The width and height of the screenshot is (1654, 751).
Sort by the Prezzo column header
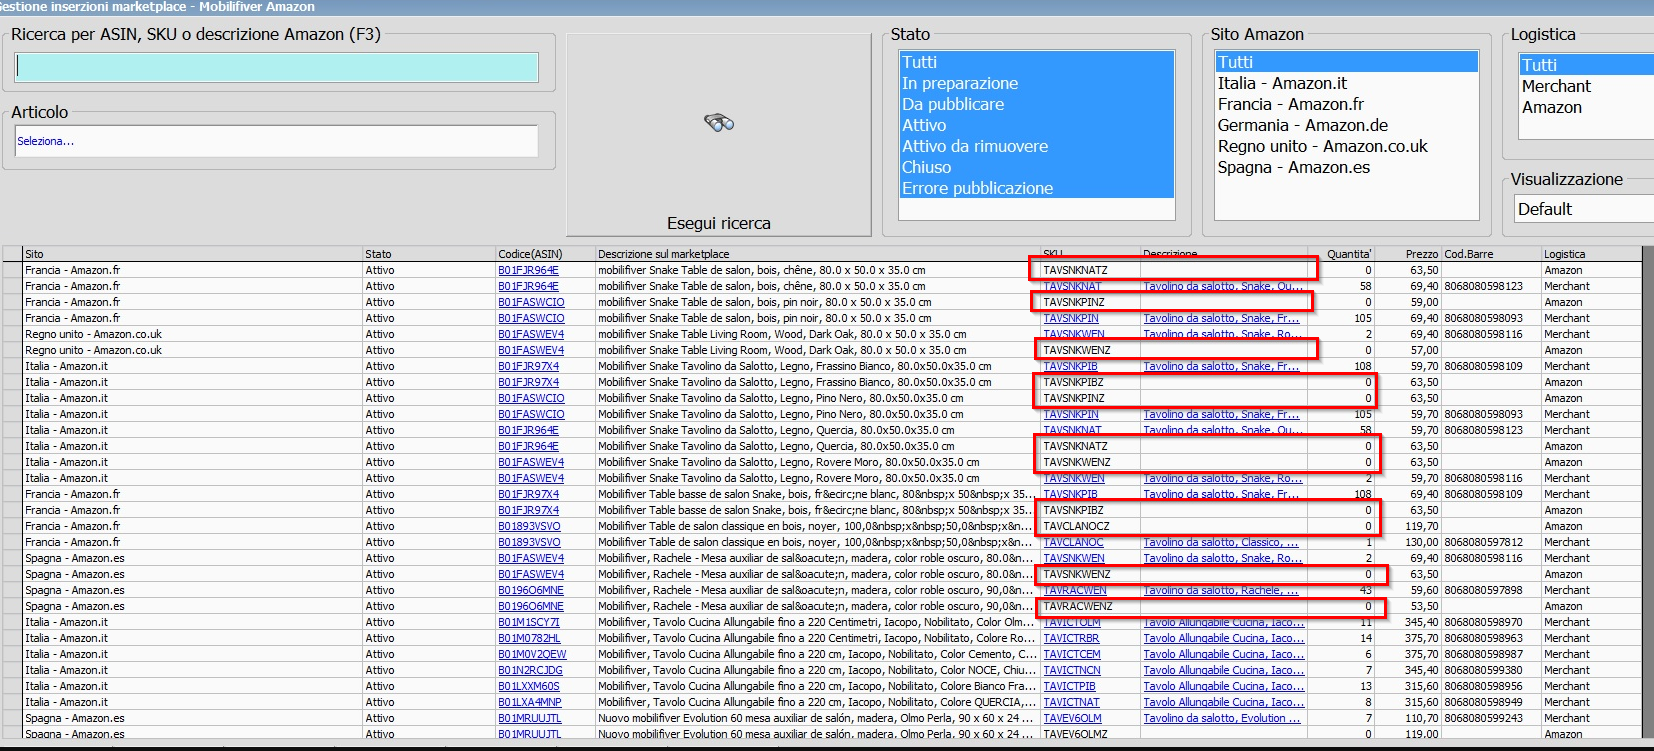click(x=1408, y=254)
